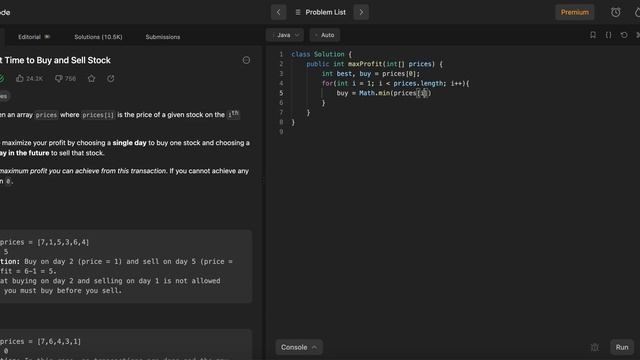
Task: Click the Premium button
Action: (x=575, y=12)
